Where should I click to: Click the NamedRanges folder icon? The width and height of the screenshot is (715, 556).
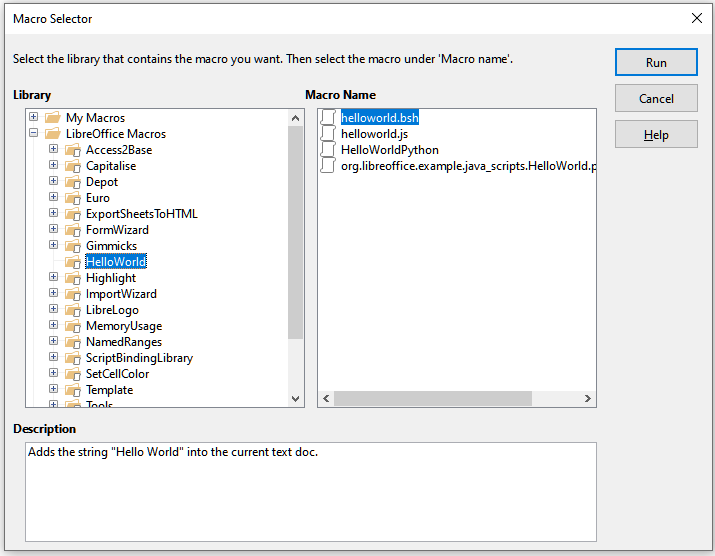[x=73, y=342]
